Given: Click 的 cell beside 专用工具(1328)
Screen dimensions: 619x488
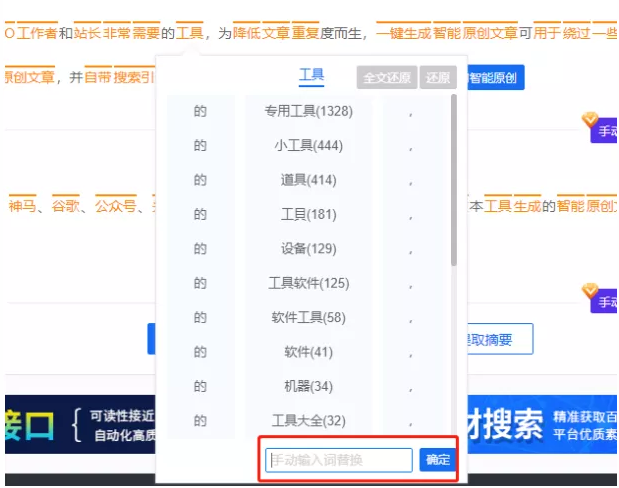Looking at the screenshot, I should click(x=200, y=111).
